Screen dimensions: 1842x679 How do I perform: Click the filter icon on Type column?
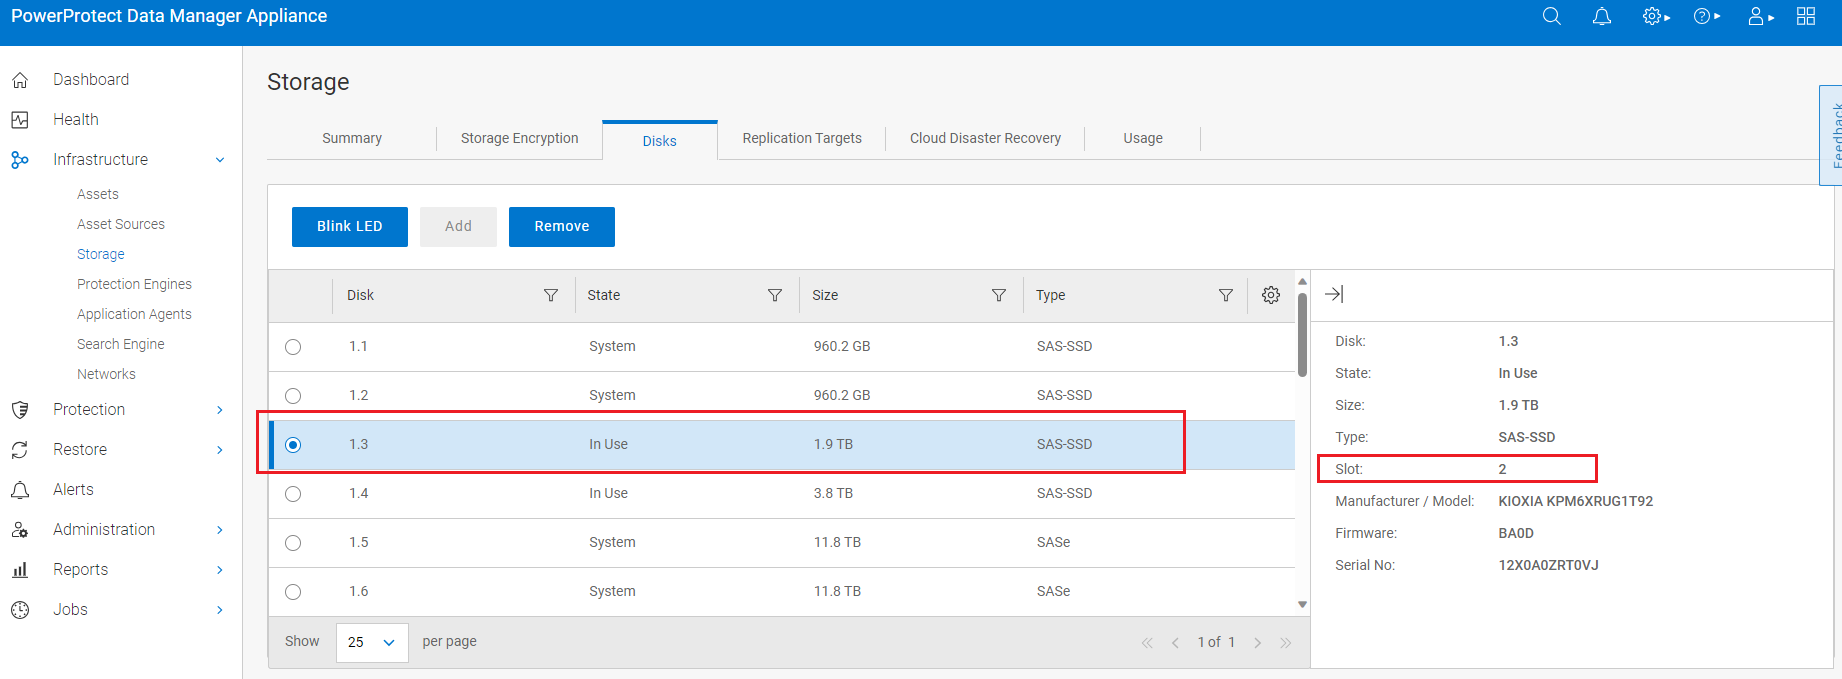click(x=1225, y=295)
